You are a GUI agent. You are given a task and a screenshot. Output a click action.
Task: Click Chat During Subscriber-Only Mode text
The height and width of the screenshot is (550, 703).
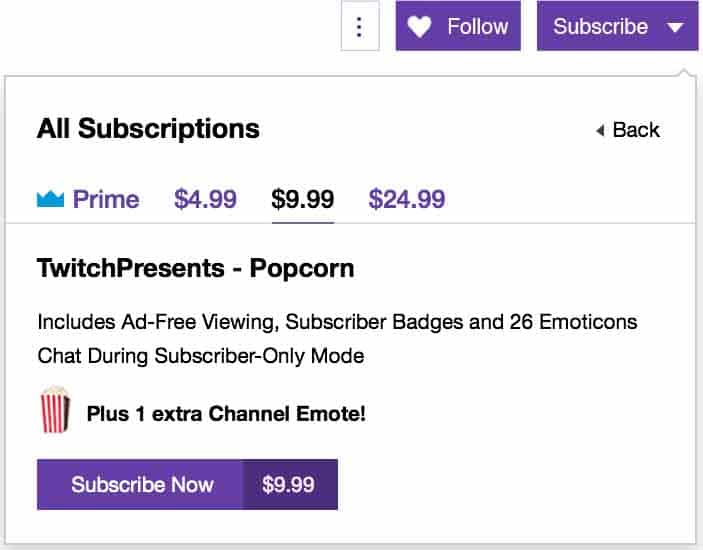[x=200, y=355]
